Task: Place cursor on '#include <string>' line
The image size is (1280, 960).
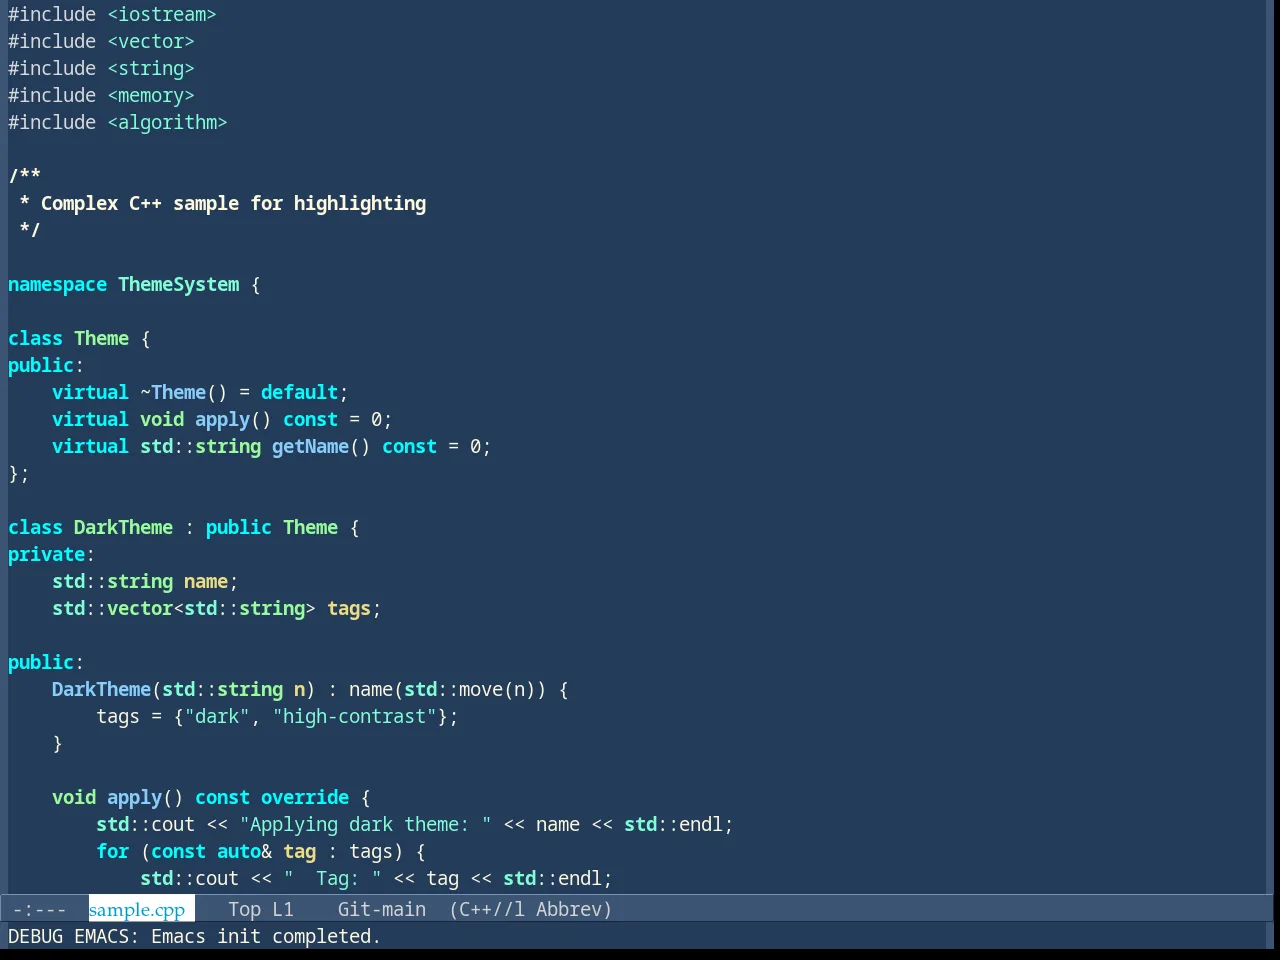Action: (x=101, y=69)
